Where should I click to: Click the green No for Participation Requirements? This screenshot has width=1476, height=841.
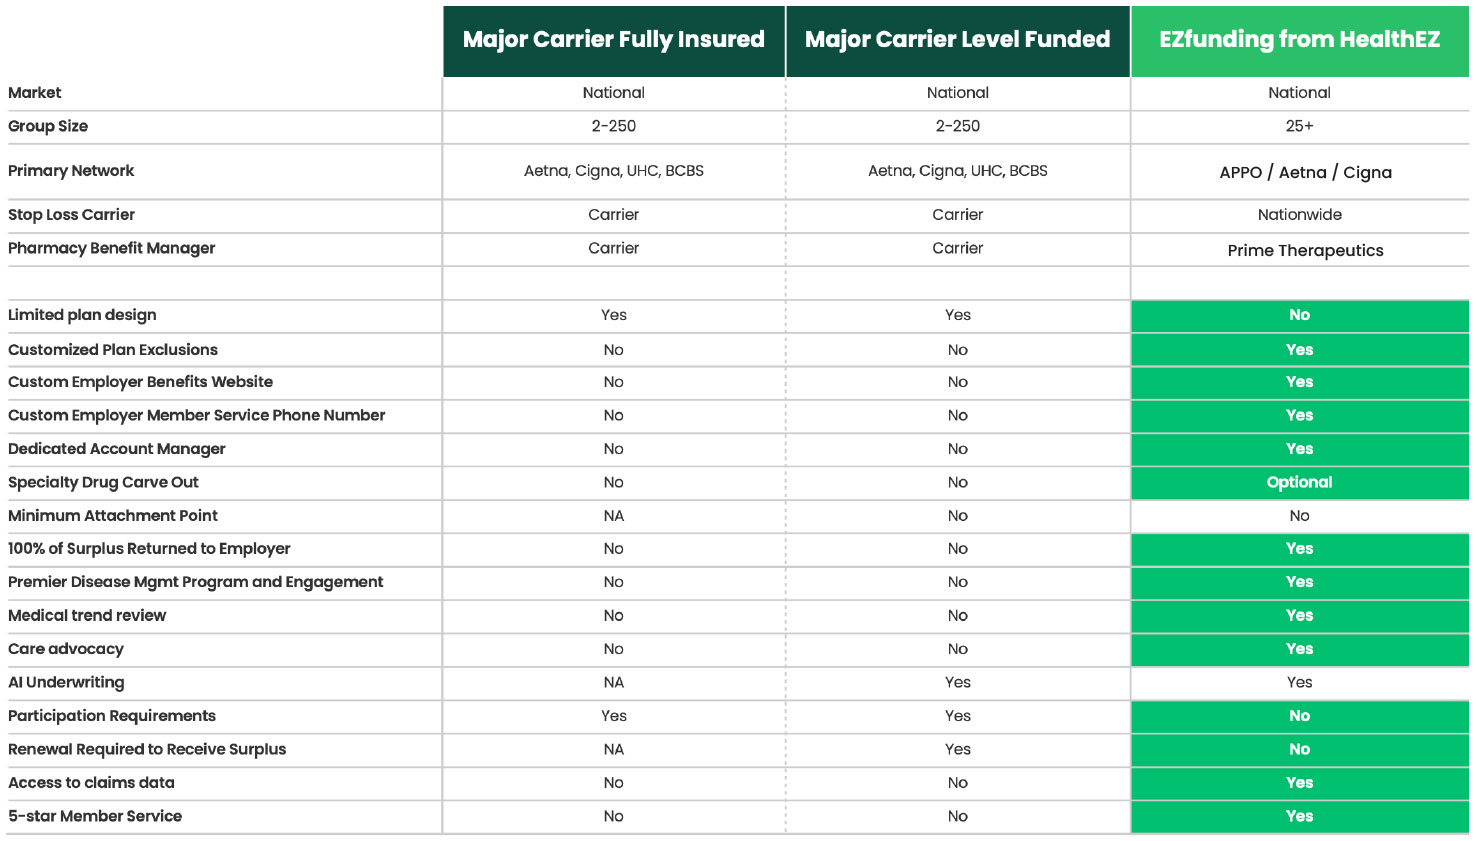tap(1299, 716)
